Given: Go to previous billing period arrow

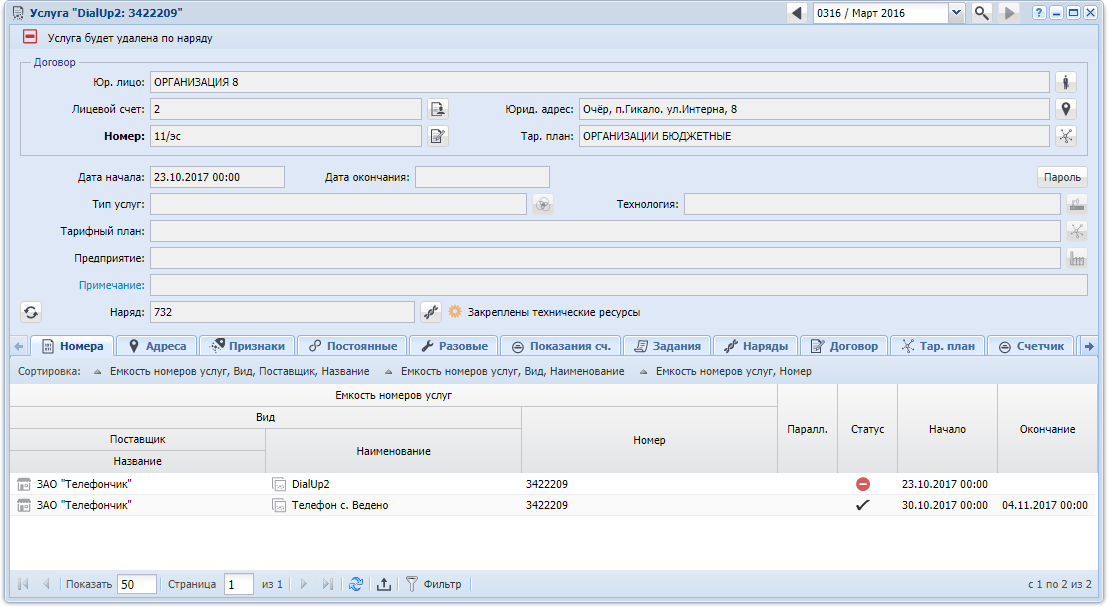Looking at the screenshot, I should click(797, 13).
